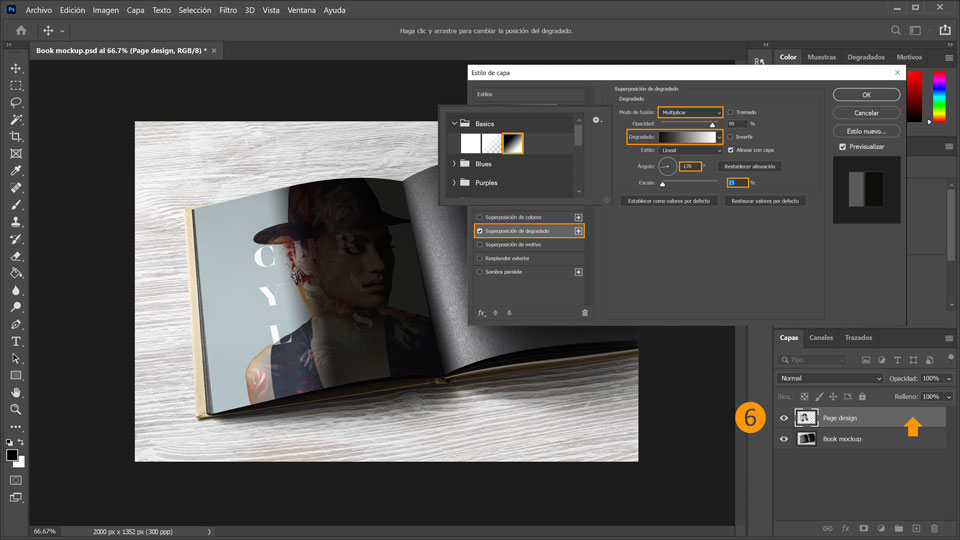
Task: Enable the Invertir checkbox
Action: tap(731, 136)
